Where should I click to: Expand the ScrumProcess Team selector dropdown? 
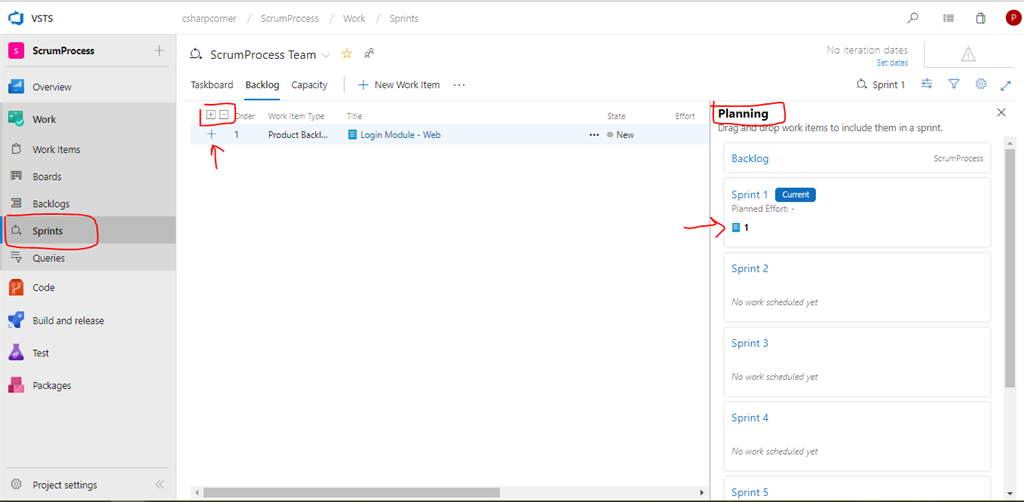click(x=325, y=55)
